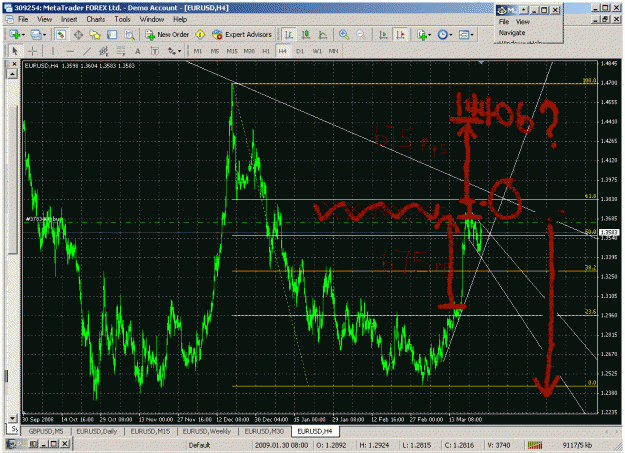Toggle the Data Window crosshair-target icon
This screenshot has width=625, height=453.
click(78, 35)
